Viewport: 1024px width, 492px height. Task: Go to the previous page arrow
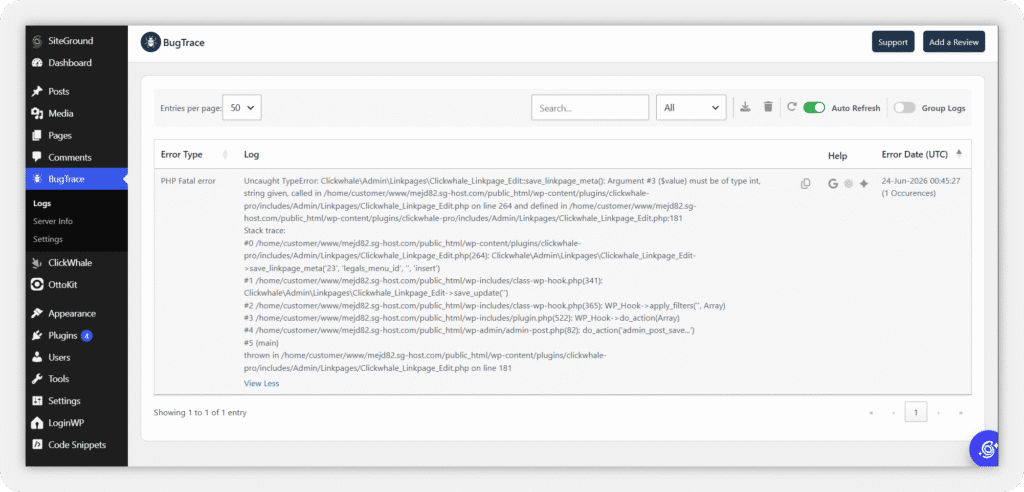893,413
